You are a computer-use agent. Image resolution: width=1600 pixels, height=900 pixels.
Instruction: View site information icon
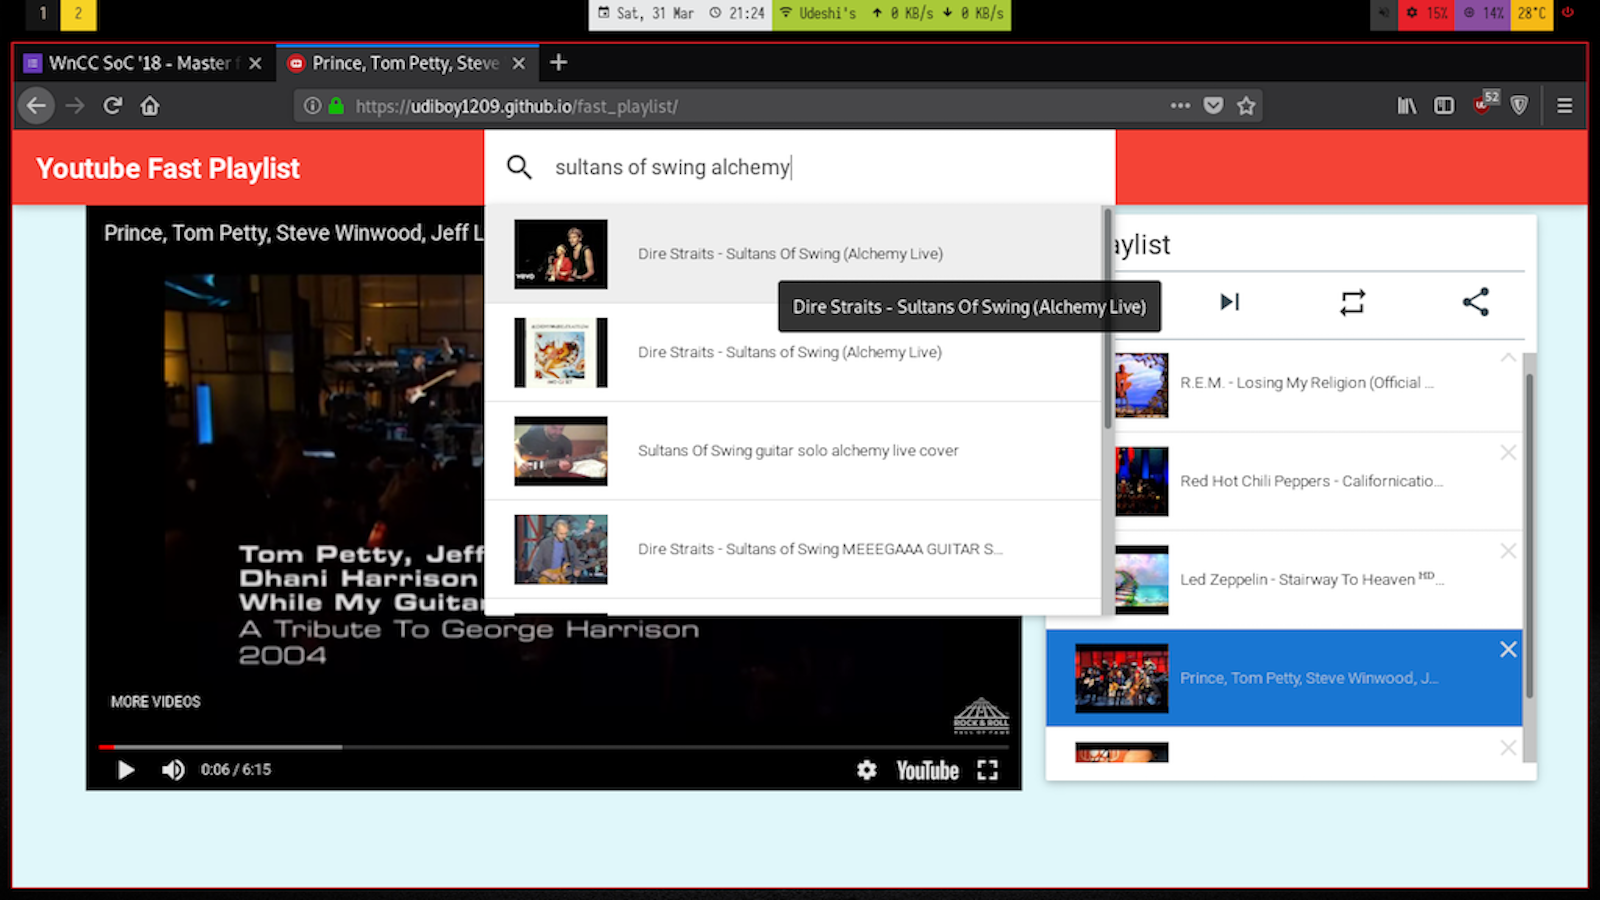312,106
